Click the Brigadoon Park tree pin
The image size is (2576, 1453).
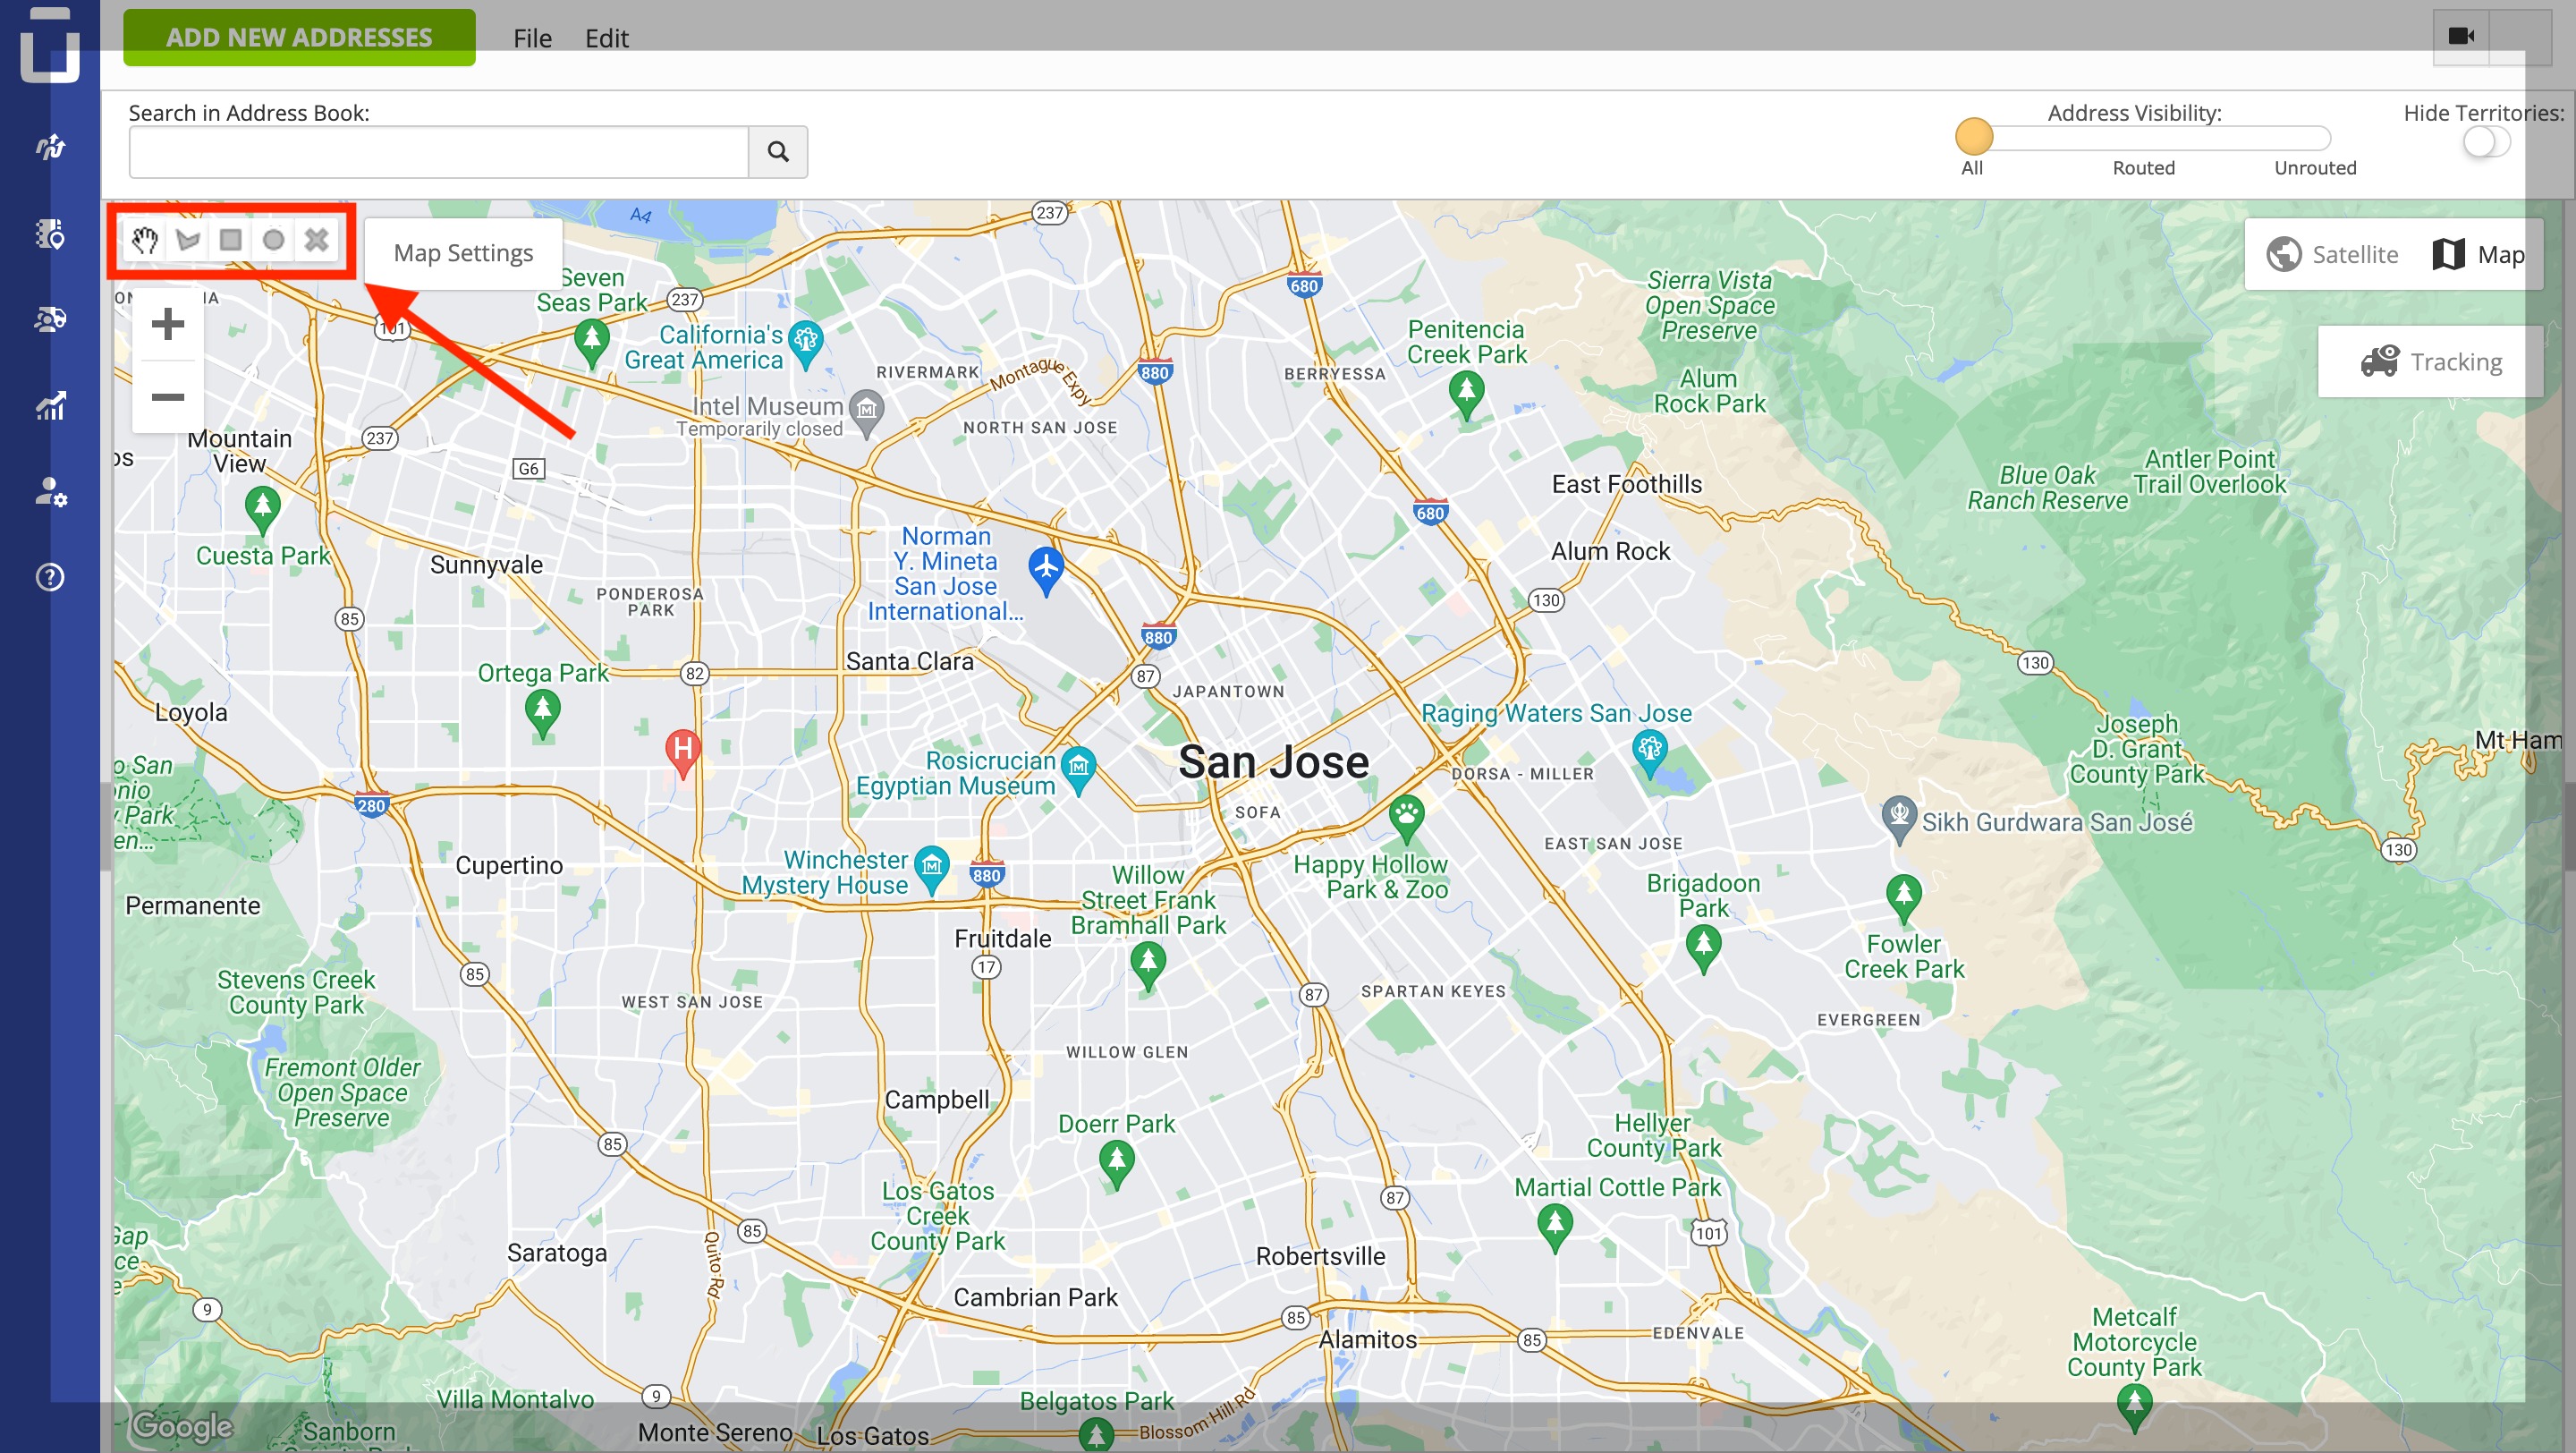click(1703, 950)
